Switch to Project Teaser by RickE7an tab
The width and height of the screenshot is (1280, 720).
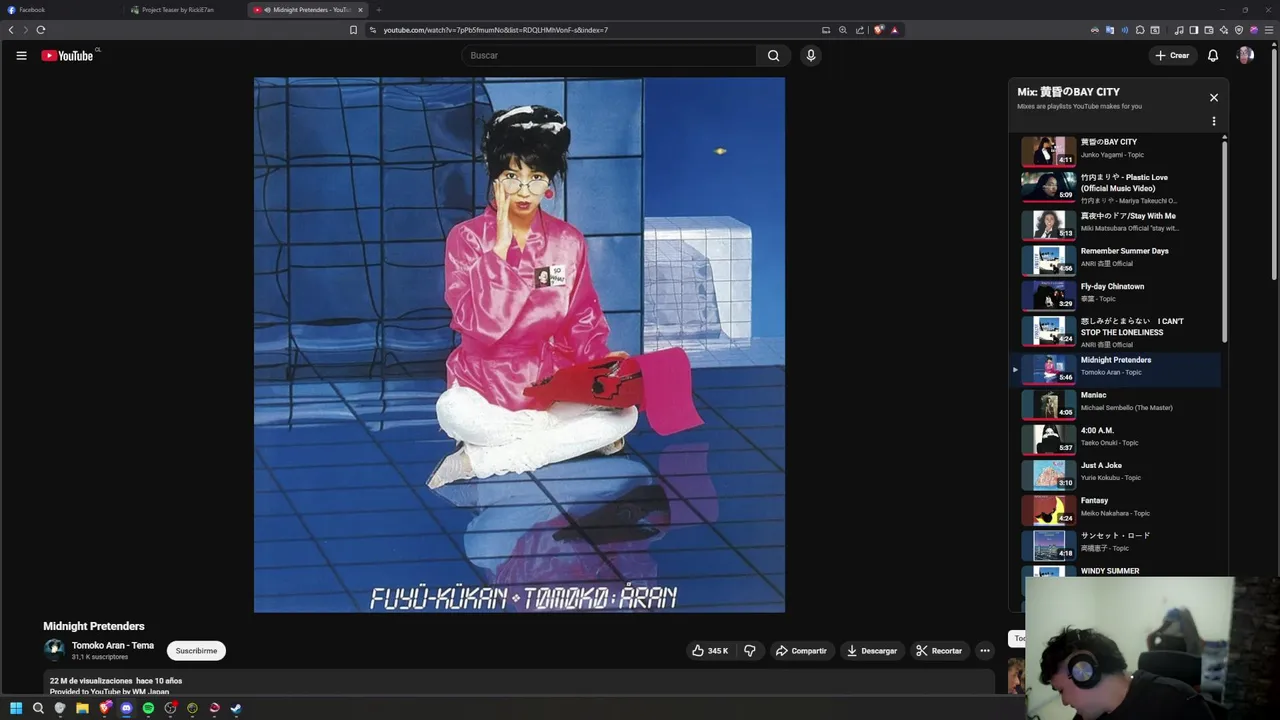185,10
